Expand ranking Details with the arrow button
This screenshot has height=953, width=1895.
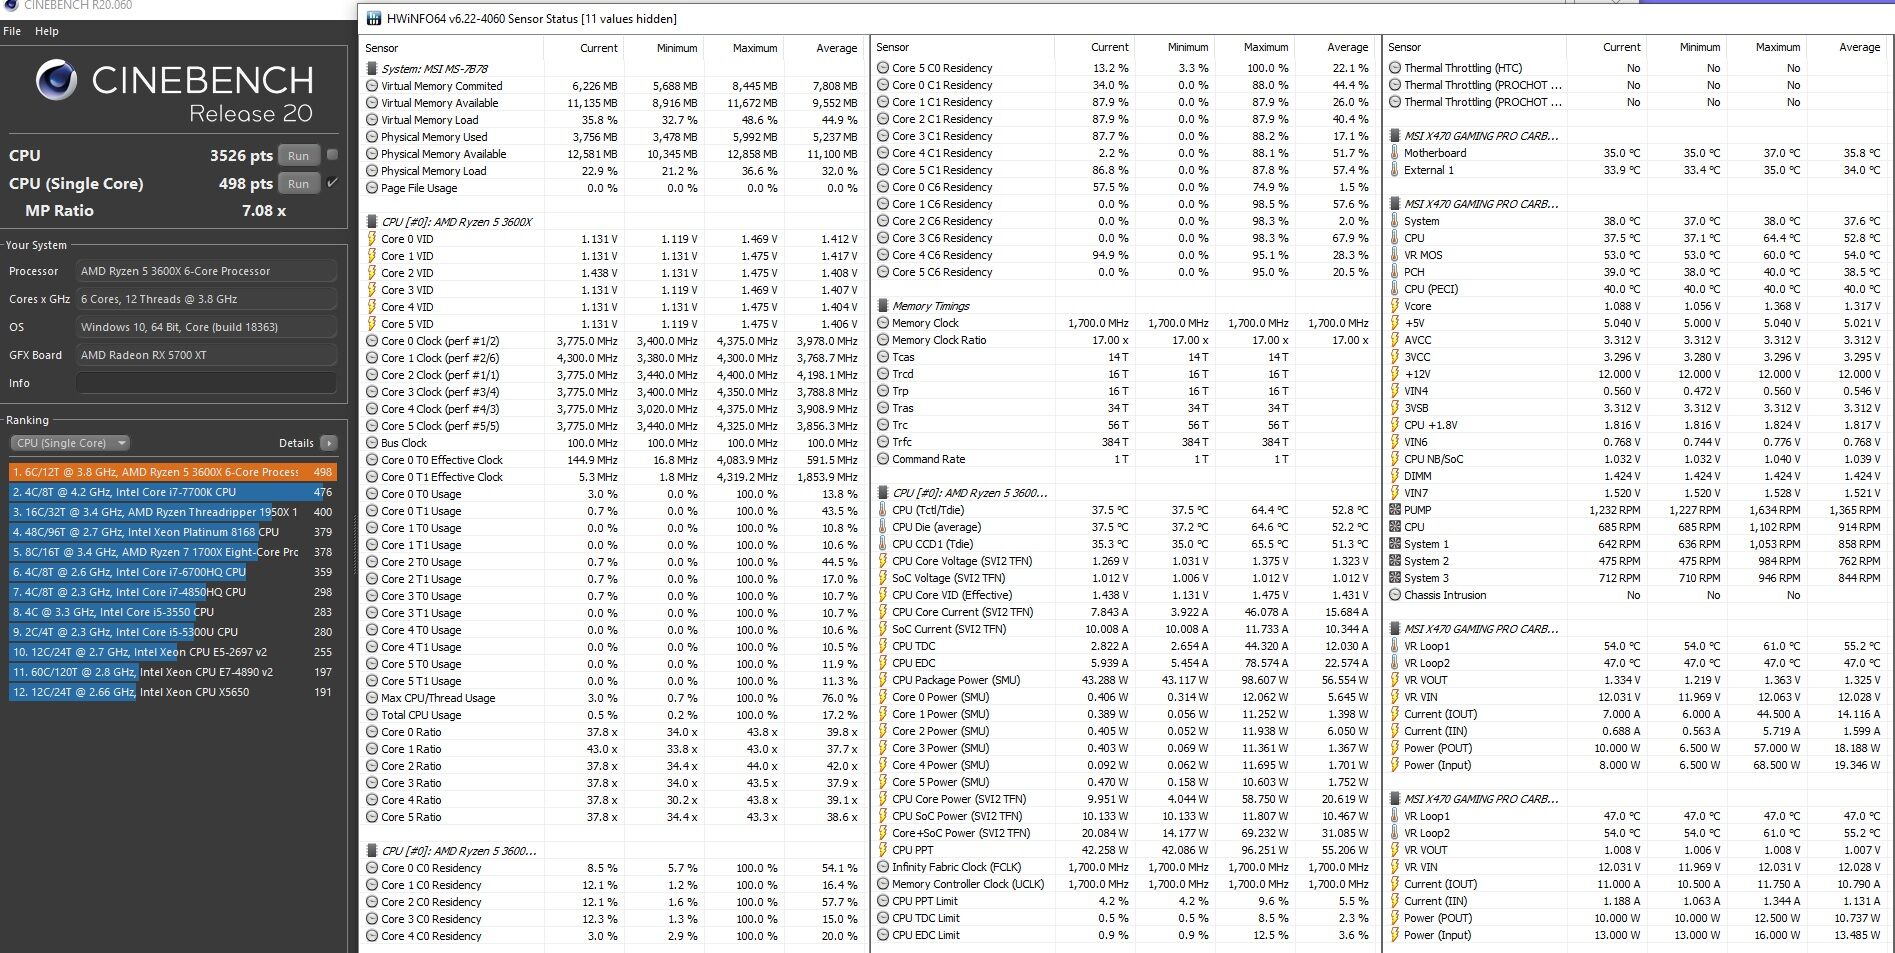(329, 443)
